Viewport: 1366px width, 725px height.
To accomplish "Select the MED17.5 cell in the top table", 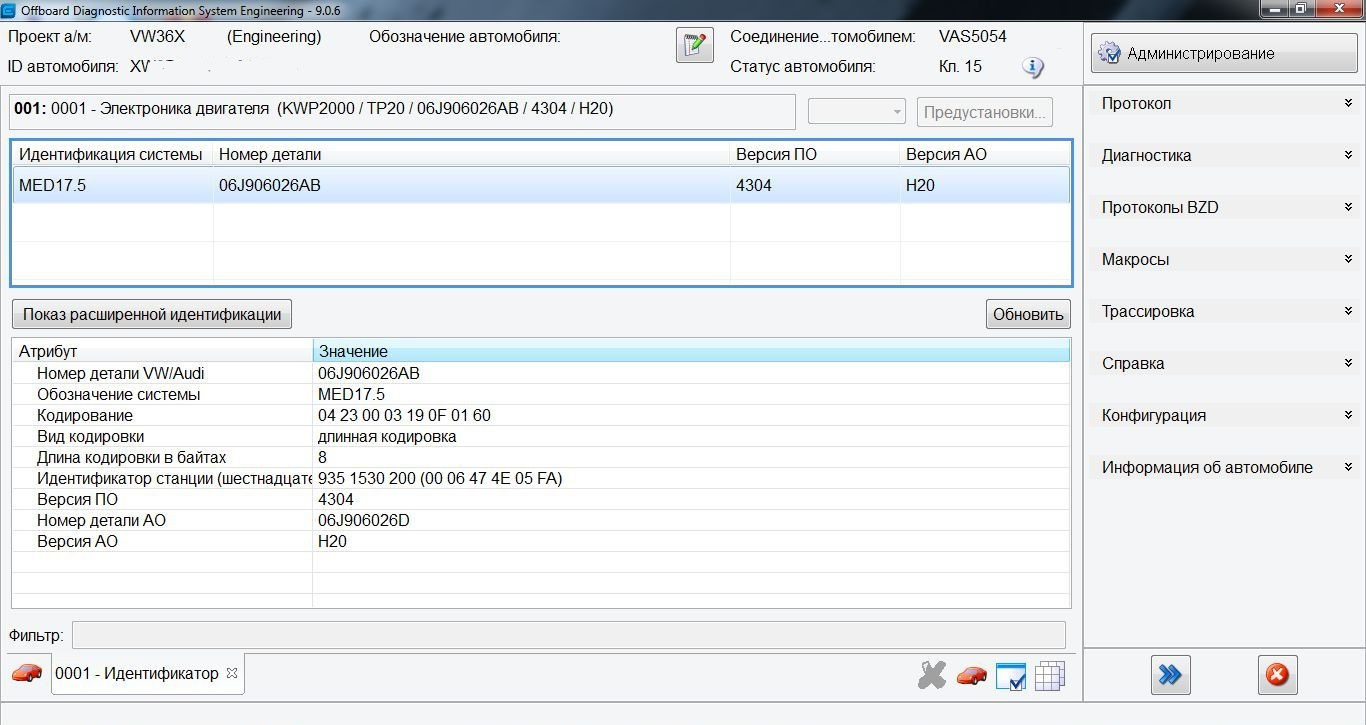I will (x=112, y=185).
